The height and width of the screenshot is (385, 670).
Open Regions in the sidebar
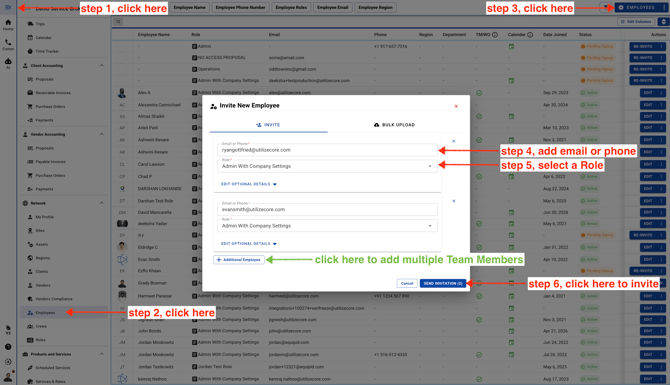tap(43, 258)
